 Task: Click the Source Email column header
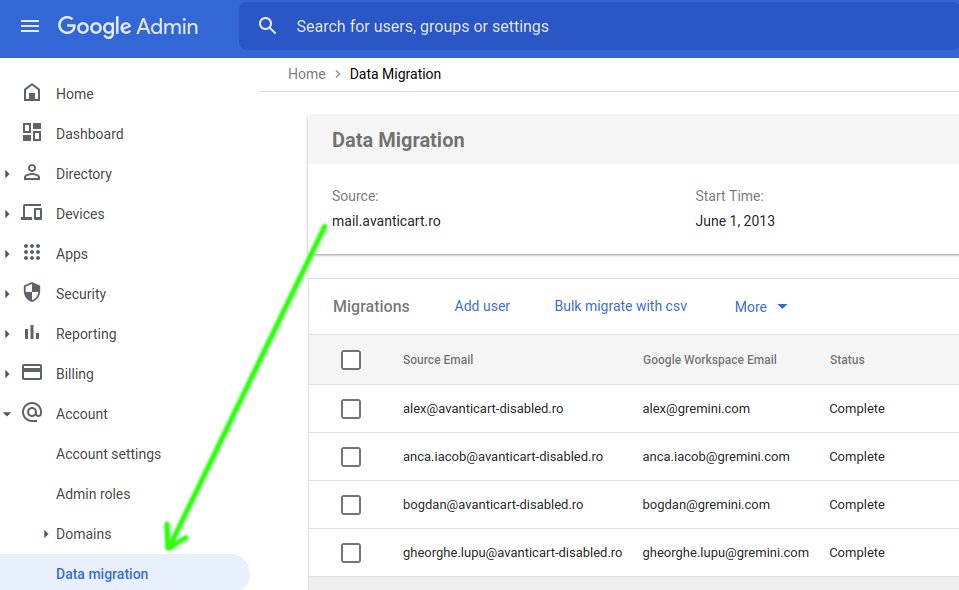click(438, 360)
